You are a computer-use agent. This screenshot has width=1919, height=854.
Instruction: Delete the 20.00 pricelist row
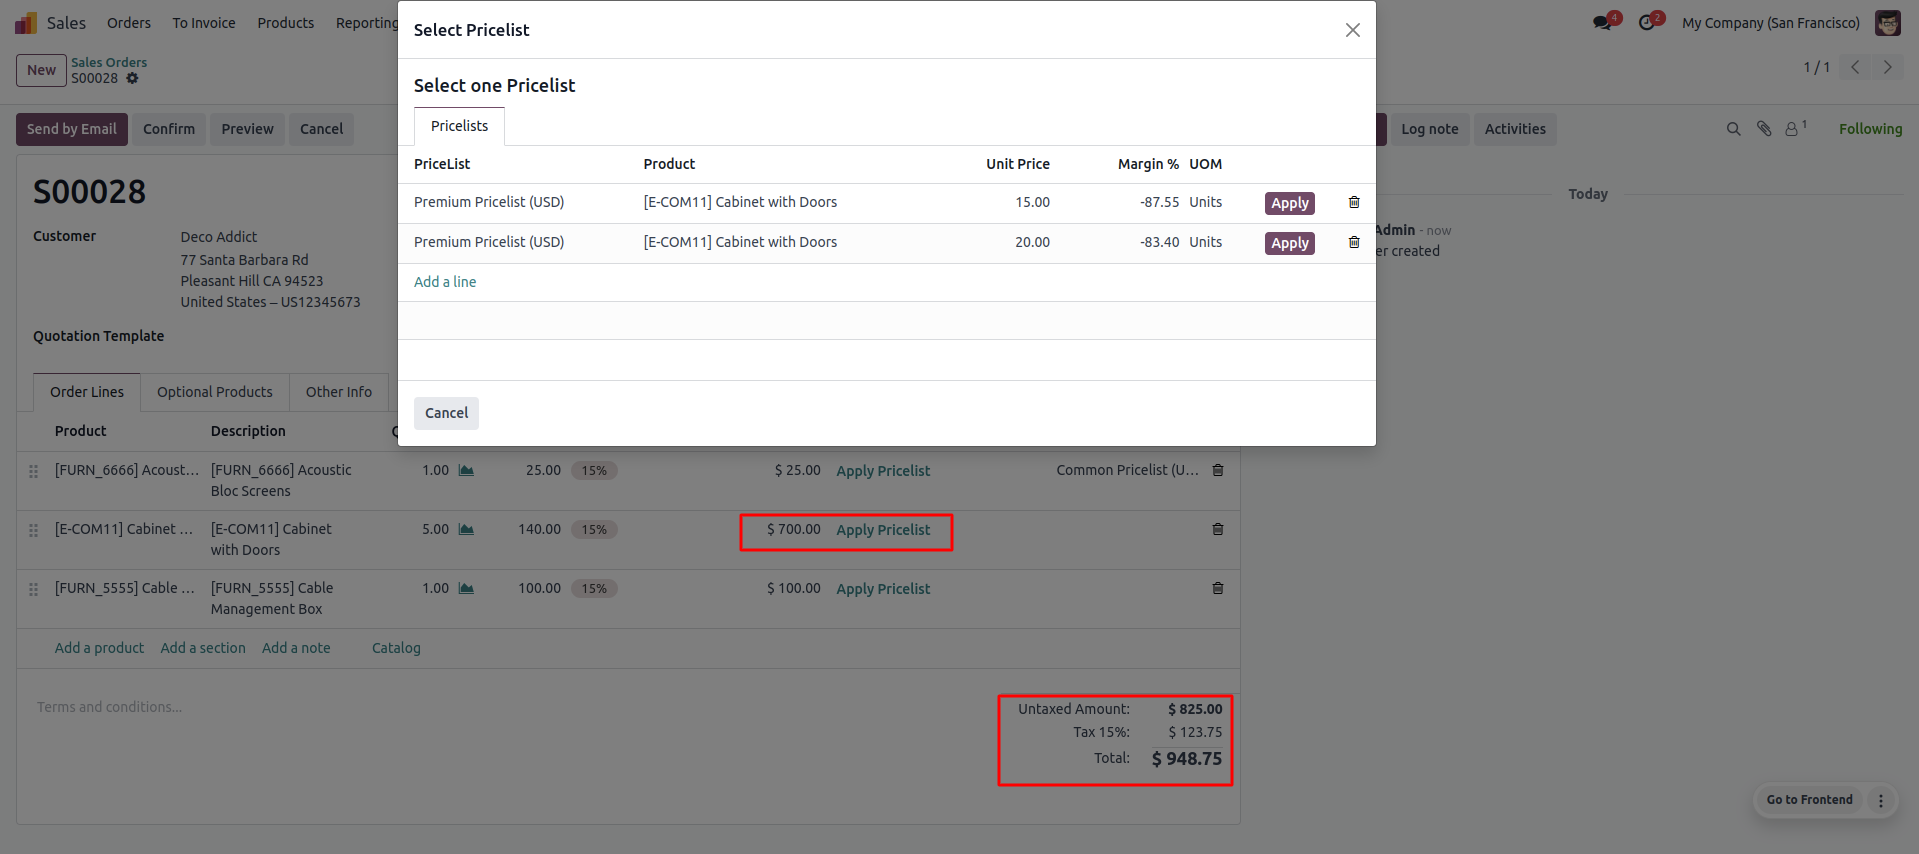point(1354,242)
